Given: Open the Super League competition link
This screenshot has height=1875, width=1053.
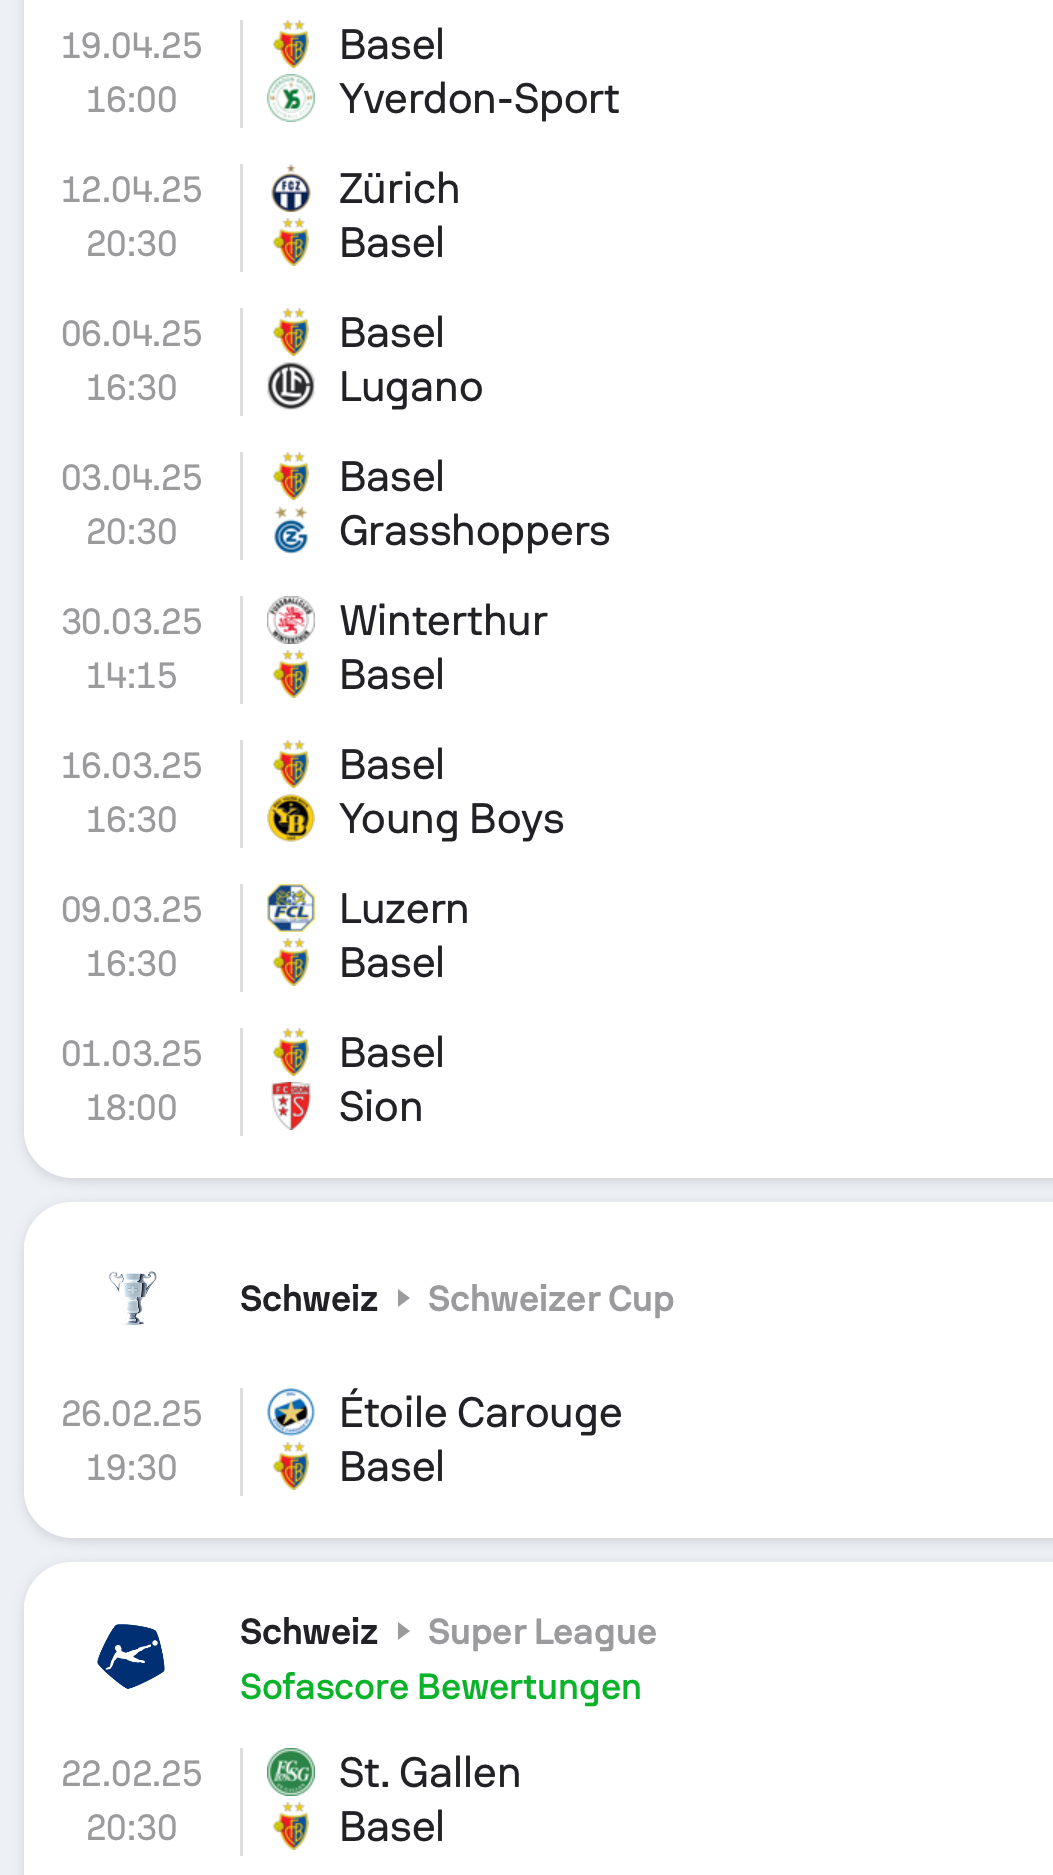Looking at the screenshot, I should (x=542, y=1632).
